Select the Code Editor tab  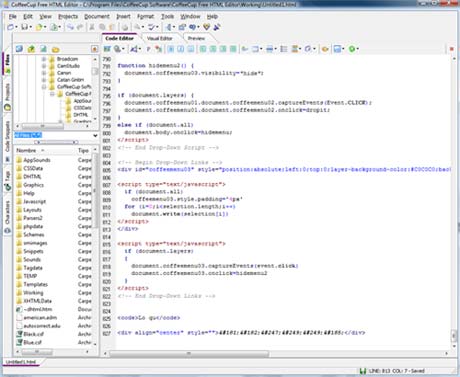tap(119, 38)
